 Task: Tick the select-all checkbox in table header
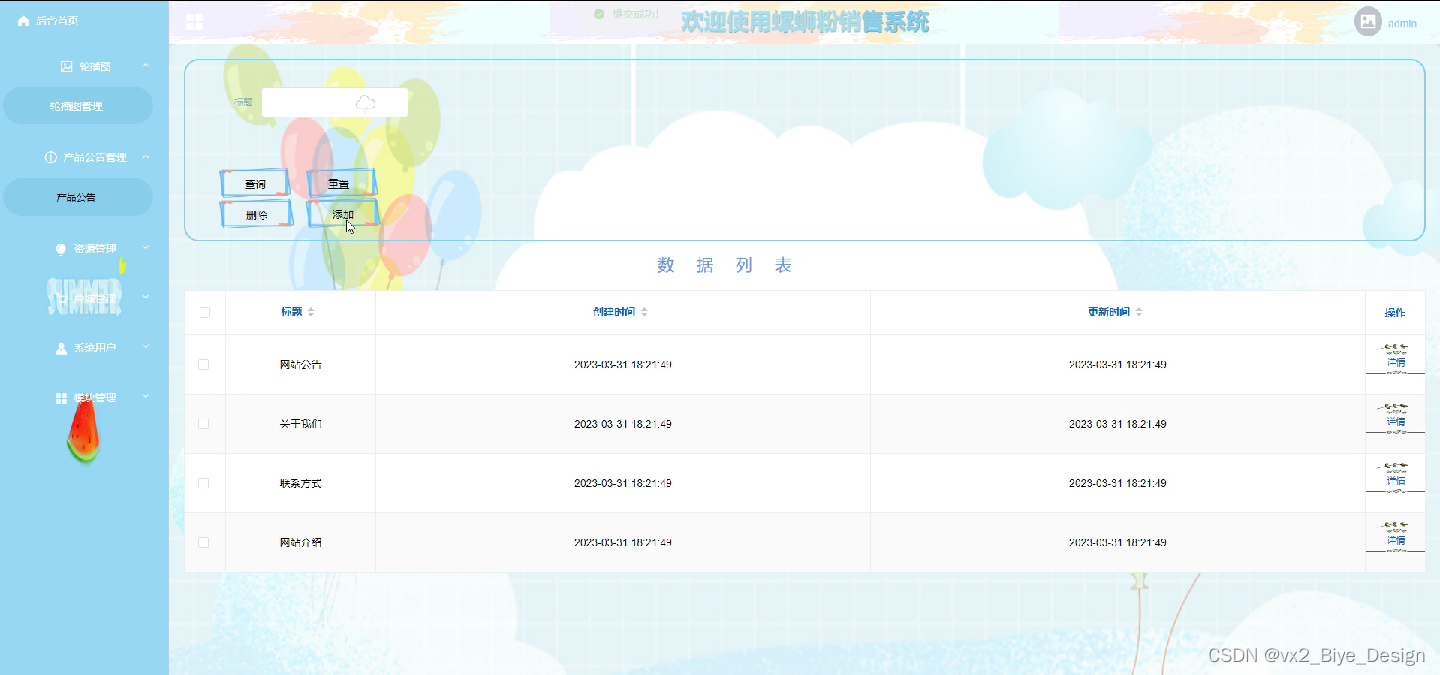click(x=205, y=312)
